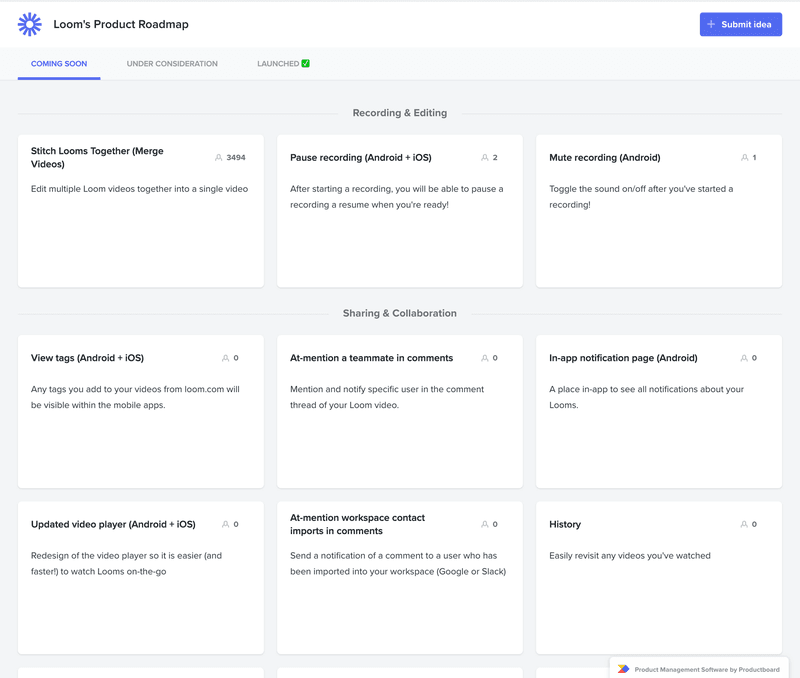This screenshot has height=678, width=800.
Task: Click the vote icon on At-mention a teammate card
Action: 485,358
